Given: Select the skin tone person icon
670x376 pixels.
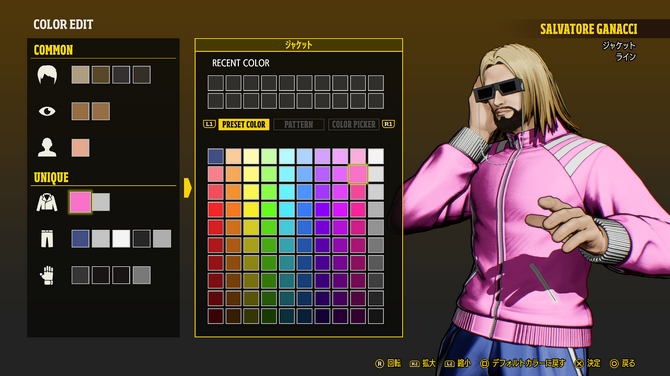Looking at the screenshot, I should click(x=47, y=148).
